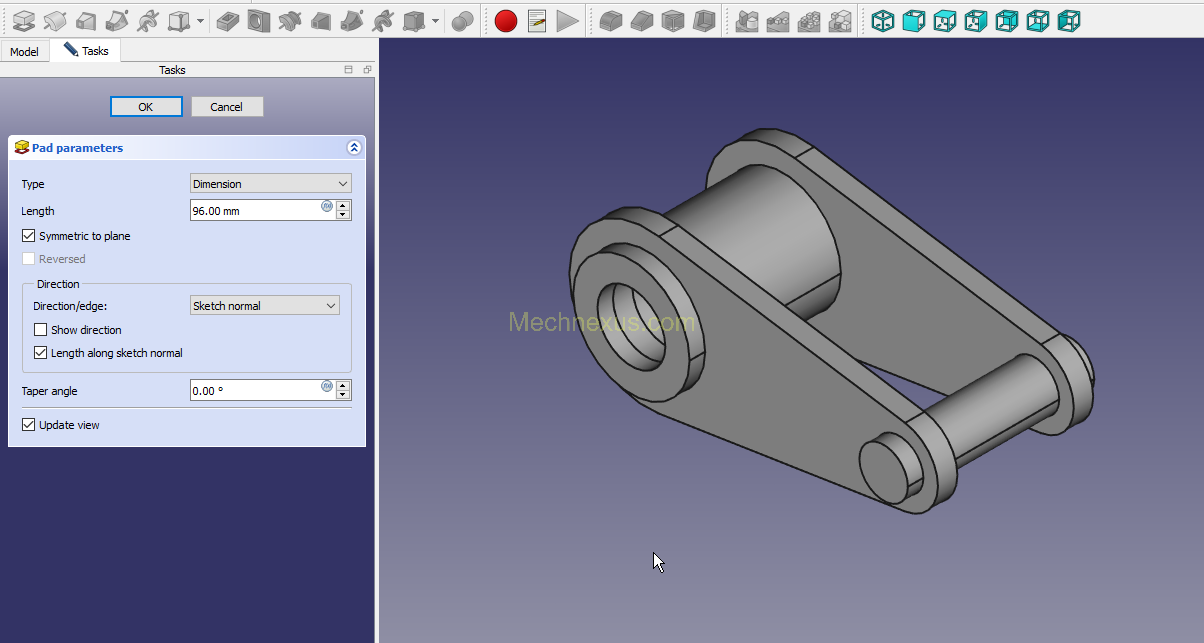The height and width of the screenshot is (643, 1204).
Task: Collapse the Pad parameters section
Action: [x=353, y=148]
